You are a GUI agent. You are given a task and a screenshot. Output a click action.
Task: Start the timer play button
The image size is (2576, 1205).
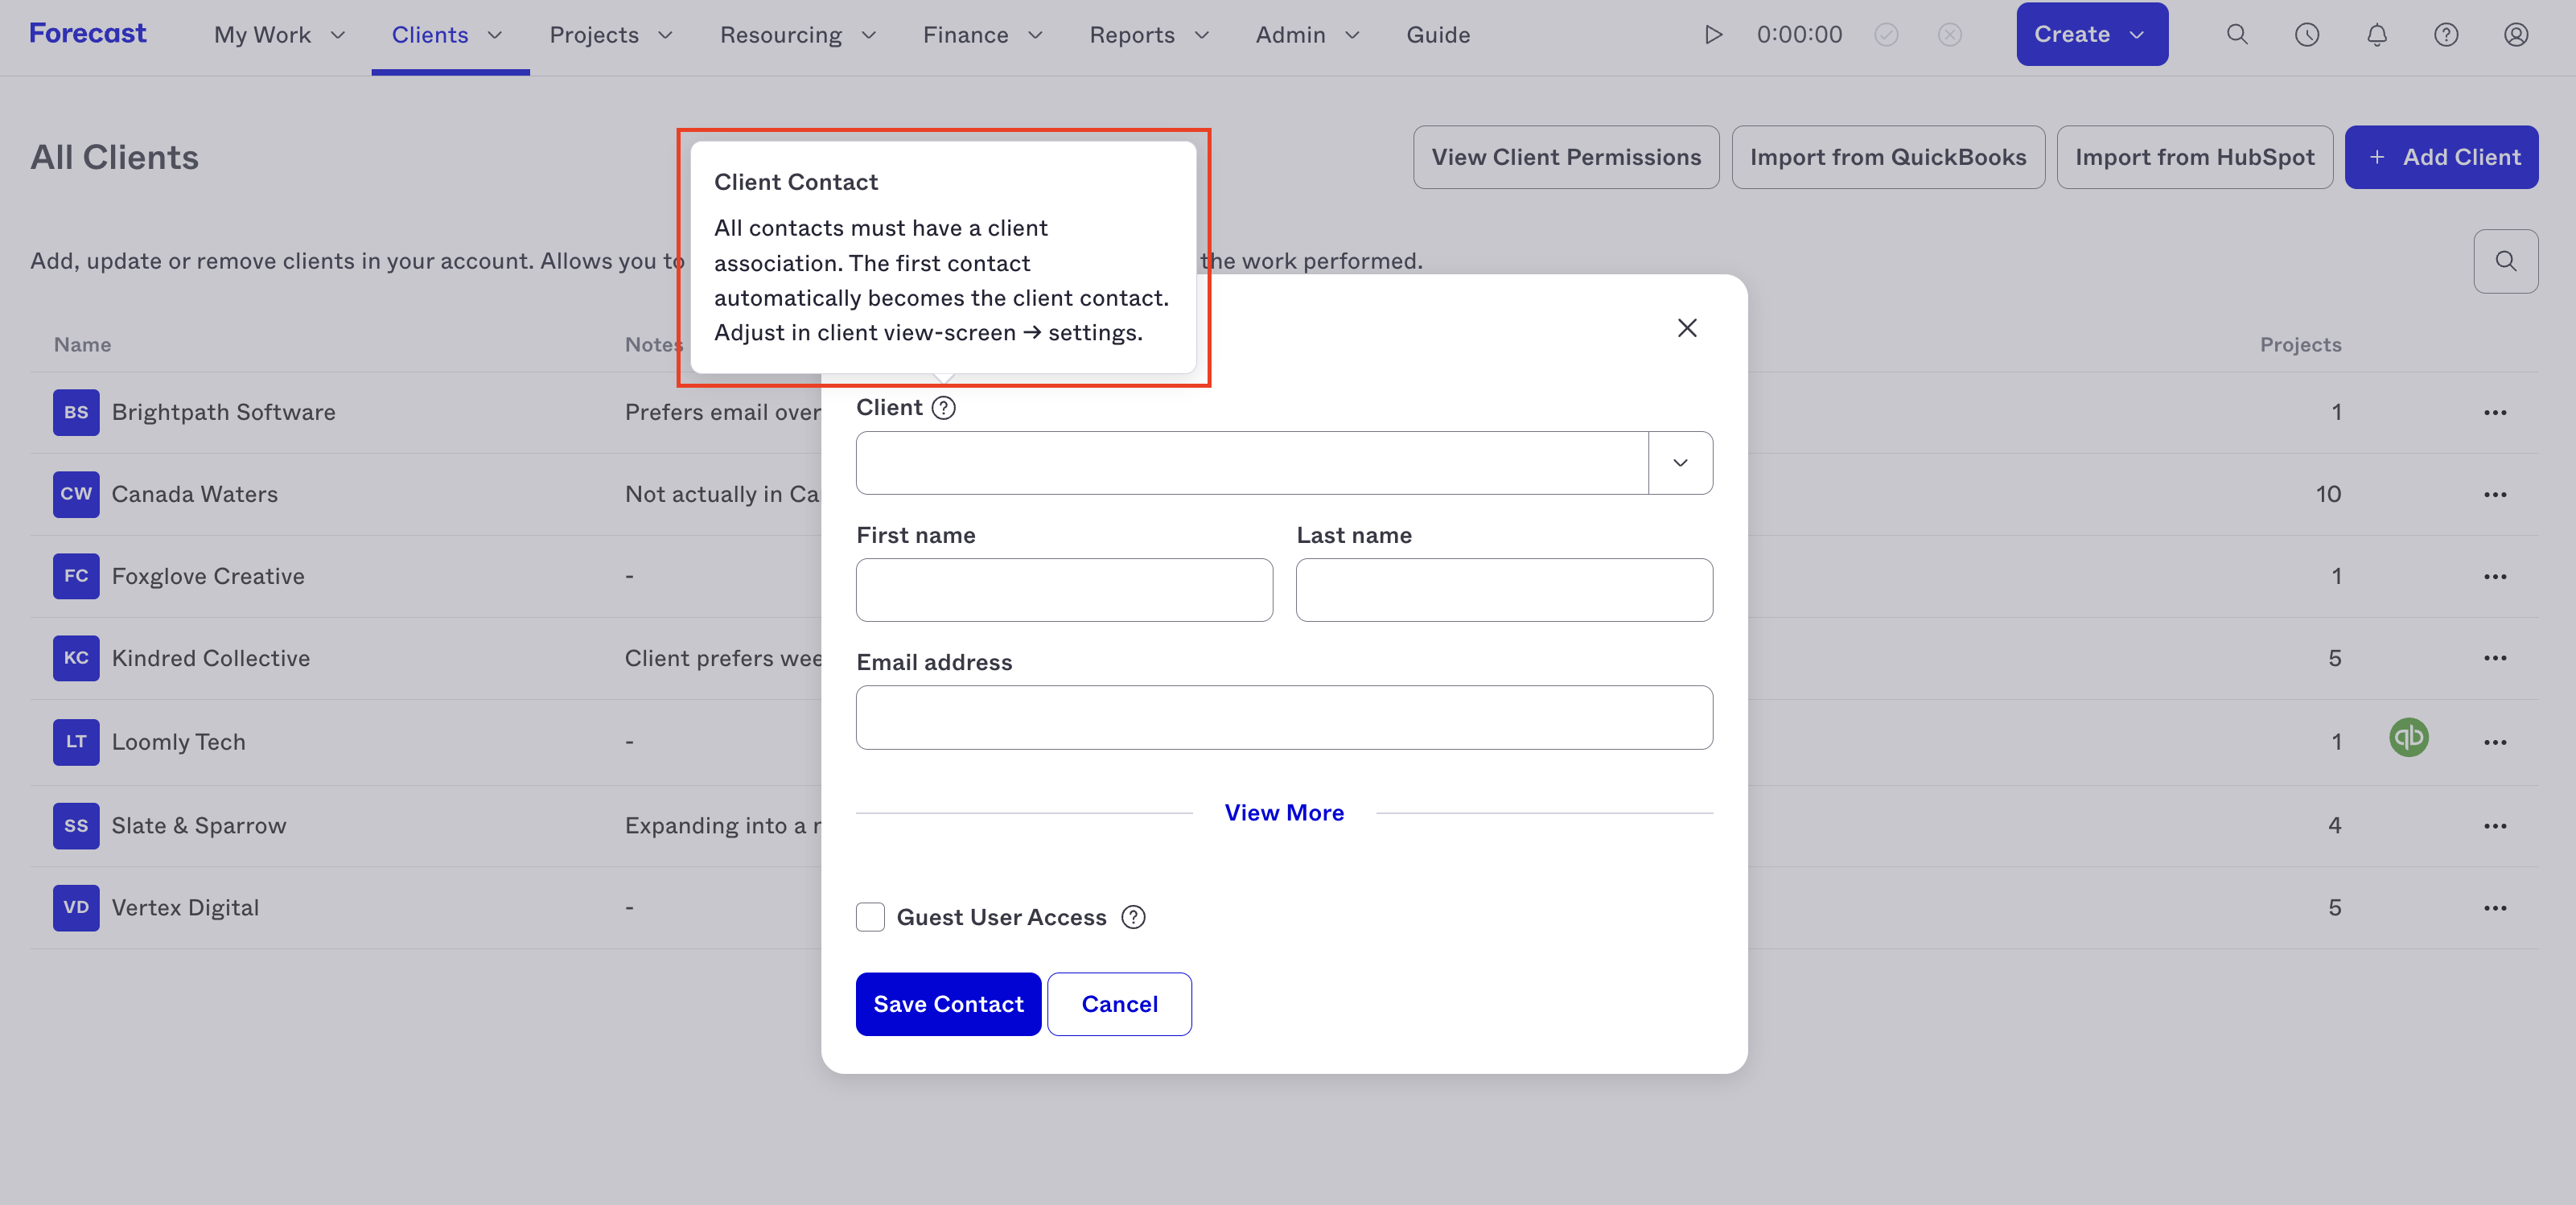[1713, 35]
